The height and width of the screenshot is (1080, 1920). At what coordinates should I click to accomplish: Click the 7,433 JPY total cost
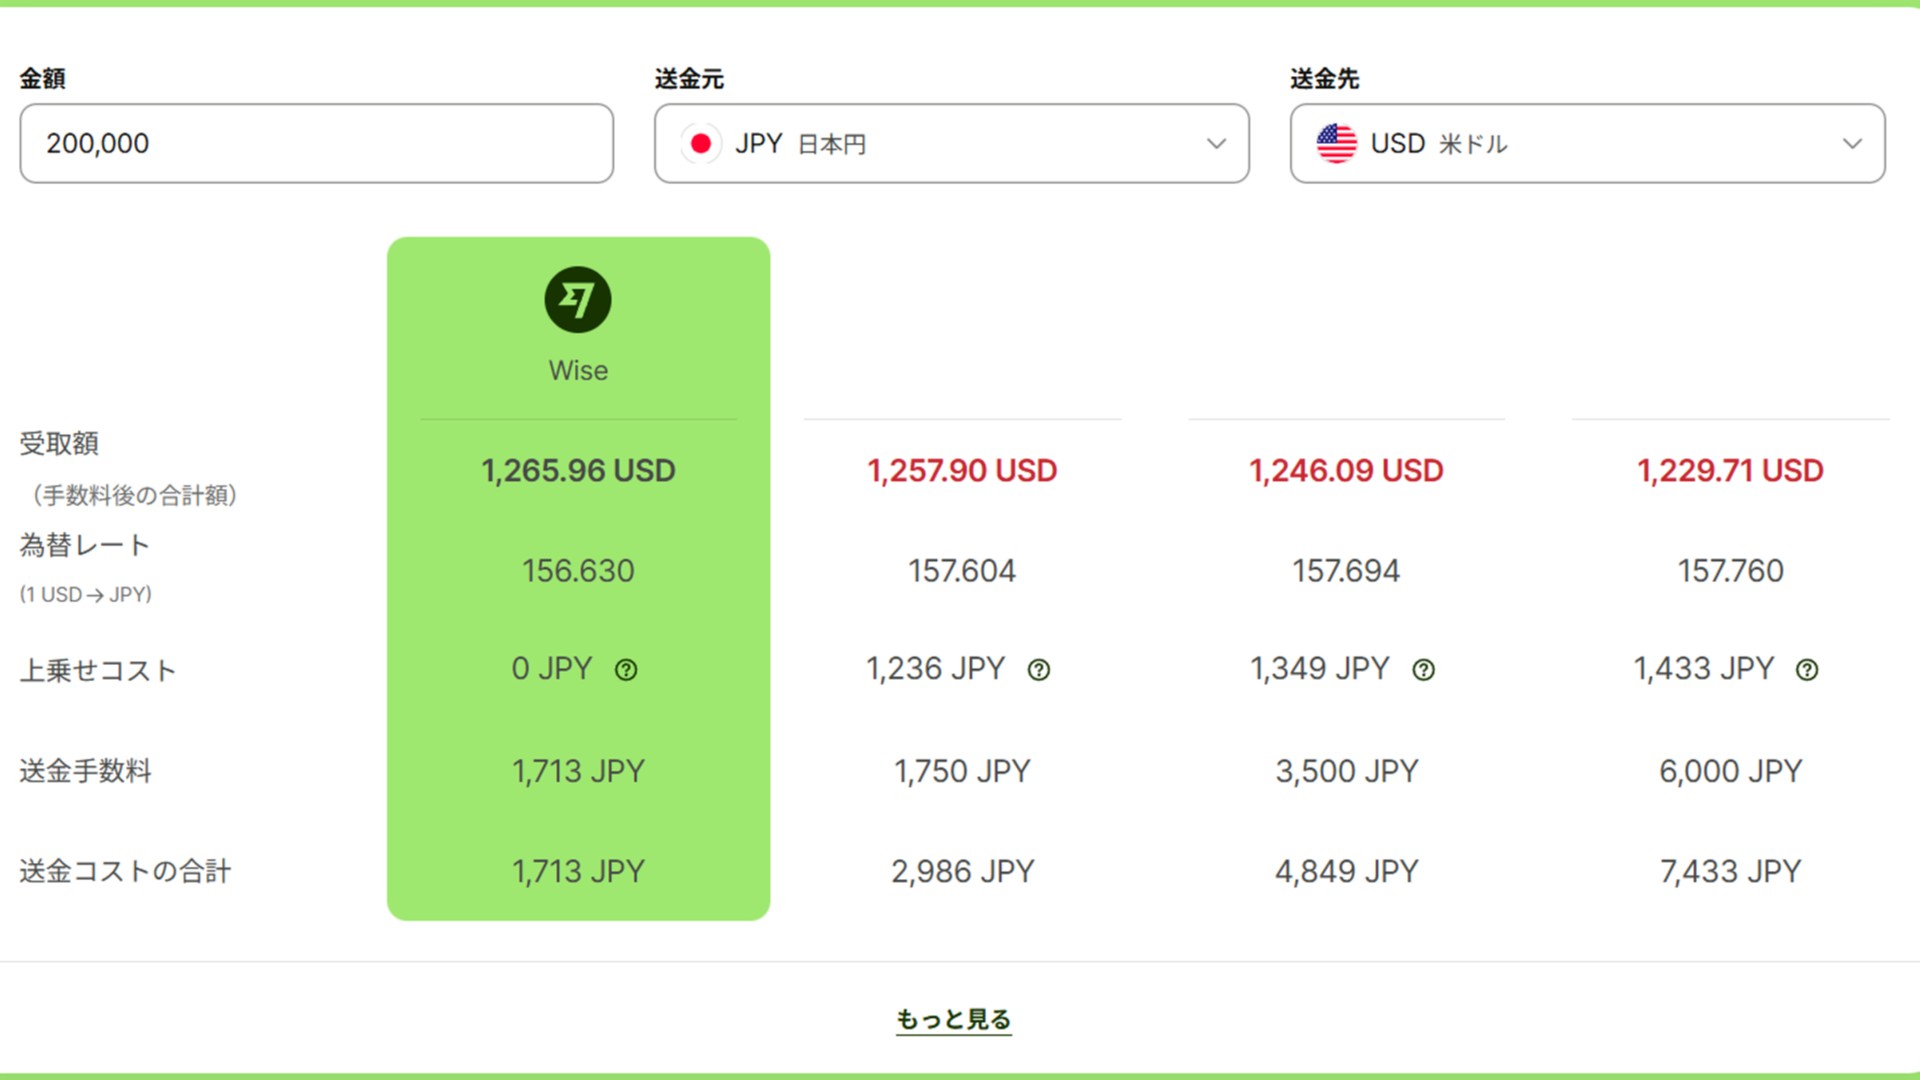tap(1730, 871)
